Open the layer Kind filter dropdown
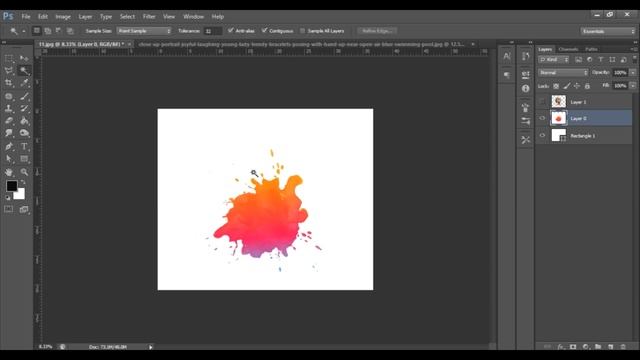640x360 pixels. tap(553, 60)
